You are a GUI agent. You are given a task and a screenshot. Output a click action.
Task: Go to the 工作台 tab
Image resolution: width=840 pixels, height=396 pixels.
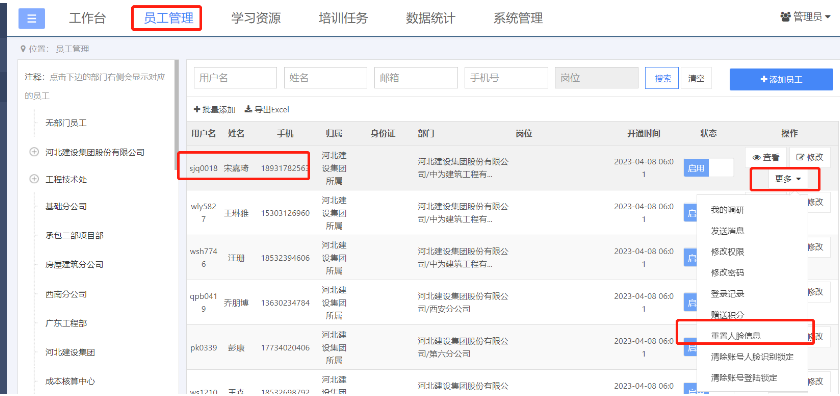87,18
